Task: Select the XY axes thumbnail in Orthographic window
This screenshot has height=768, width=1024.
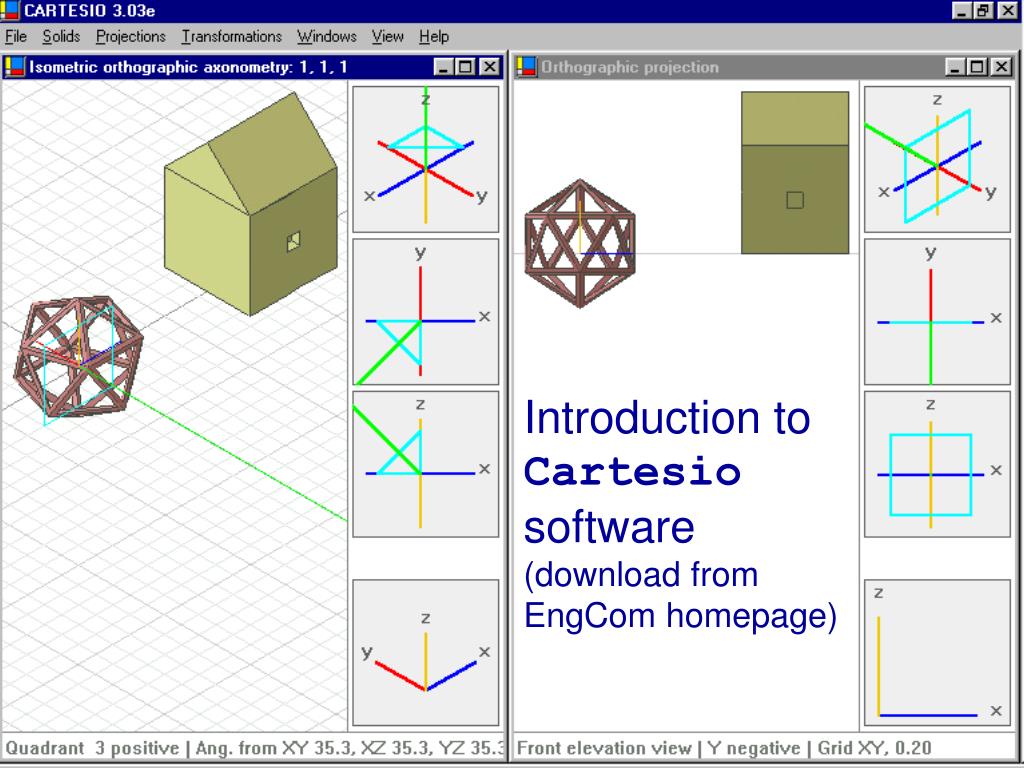Action: (x=937, y=312)
